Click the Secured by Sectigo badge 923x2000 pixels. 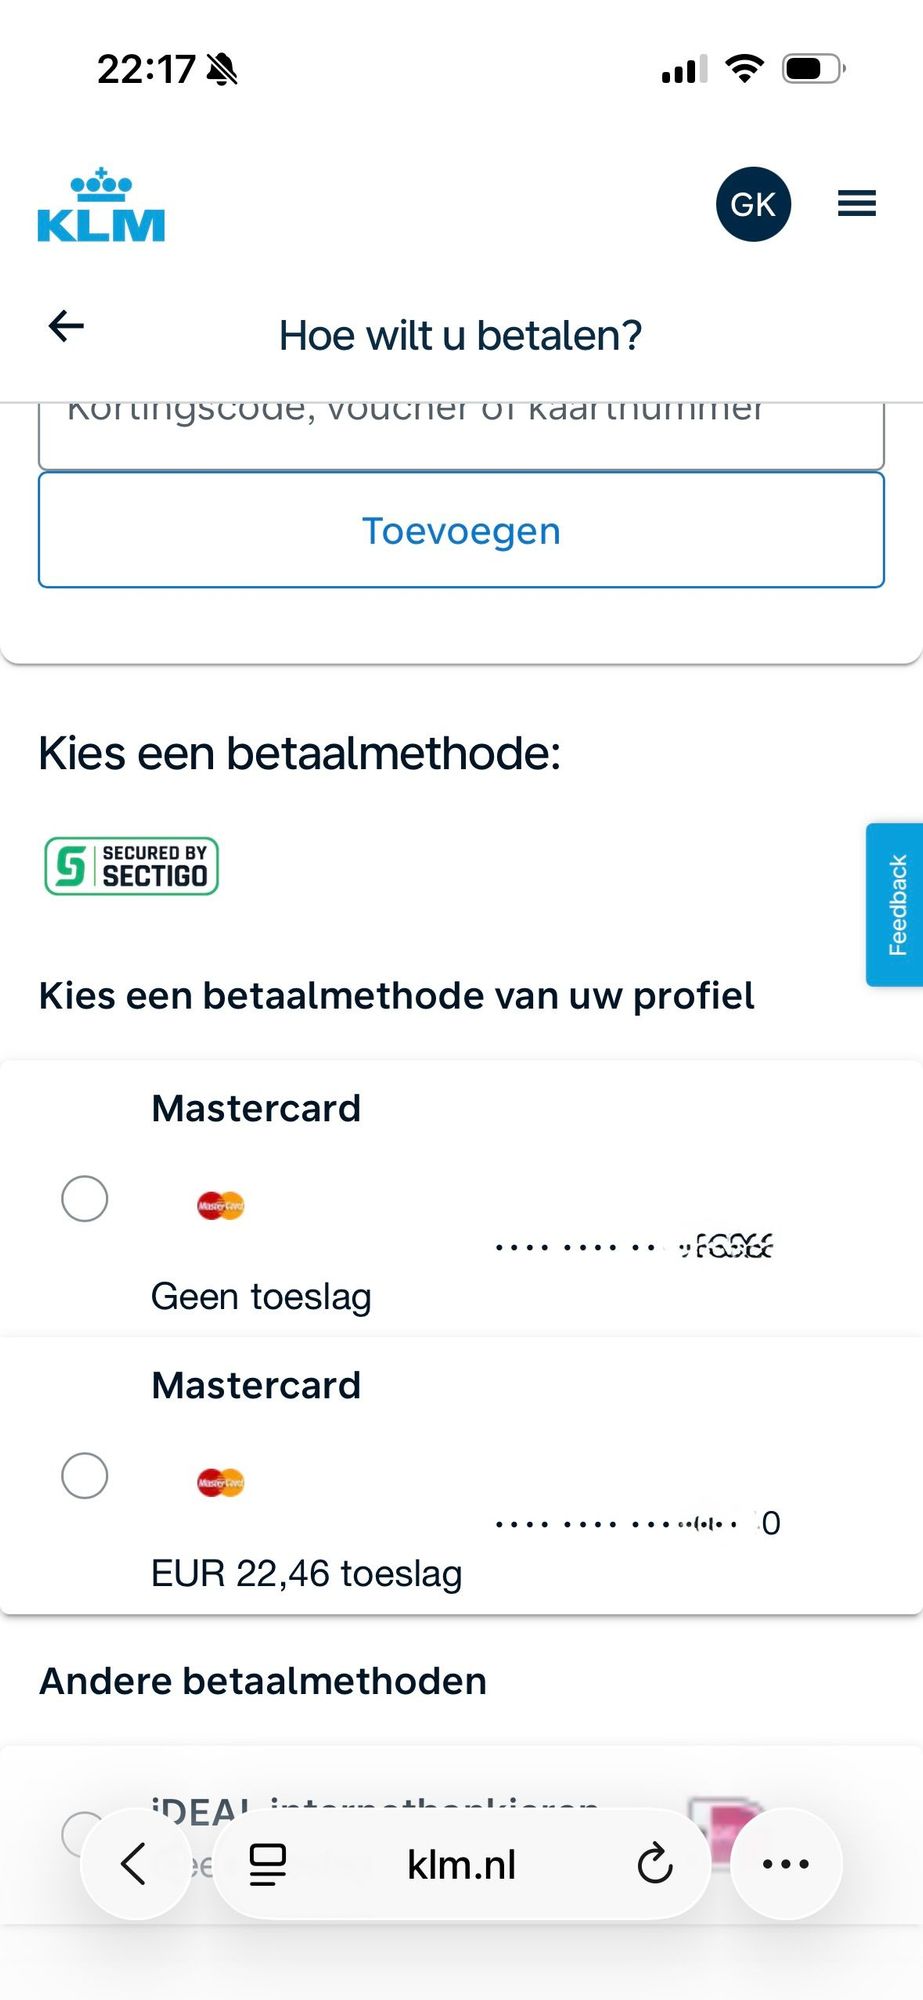point(131,866)
